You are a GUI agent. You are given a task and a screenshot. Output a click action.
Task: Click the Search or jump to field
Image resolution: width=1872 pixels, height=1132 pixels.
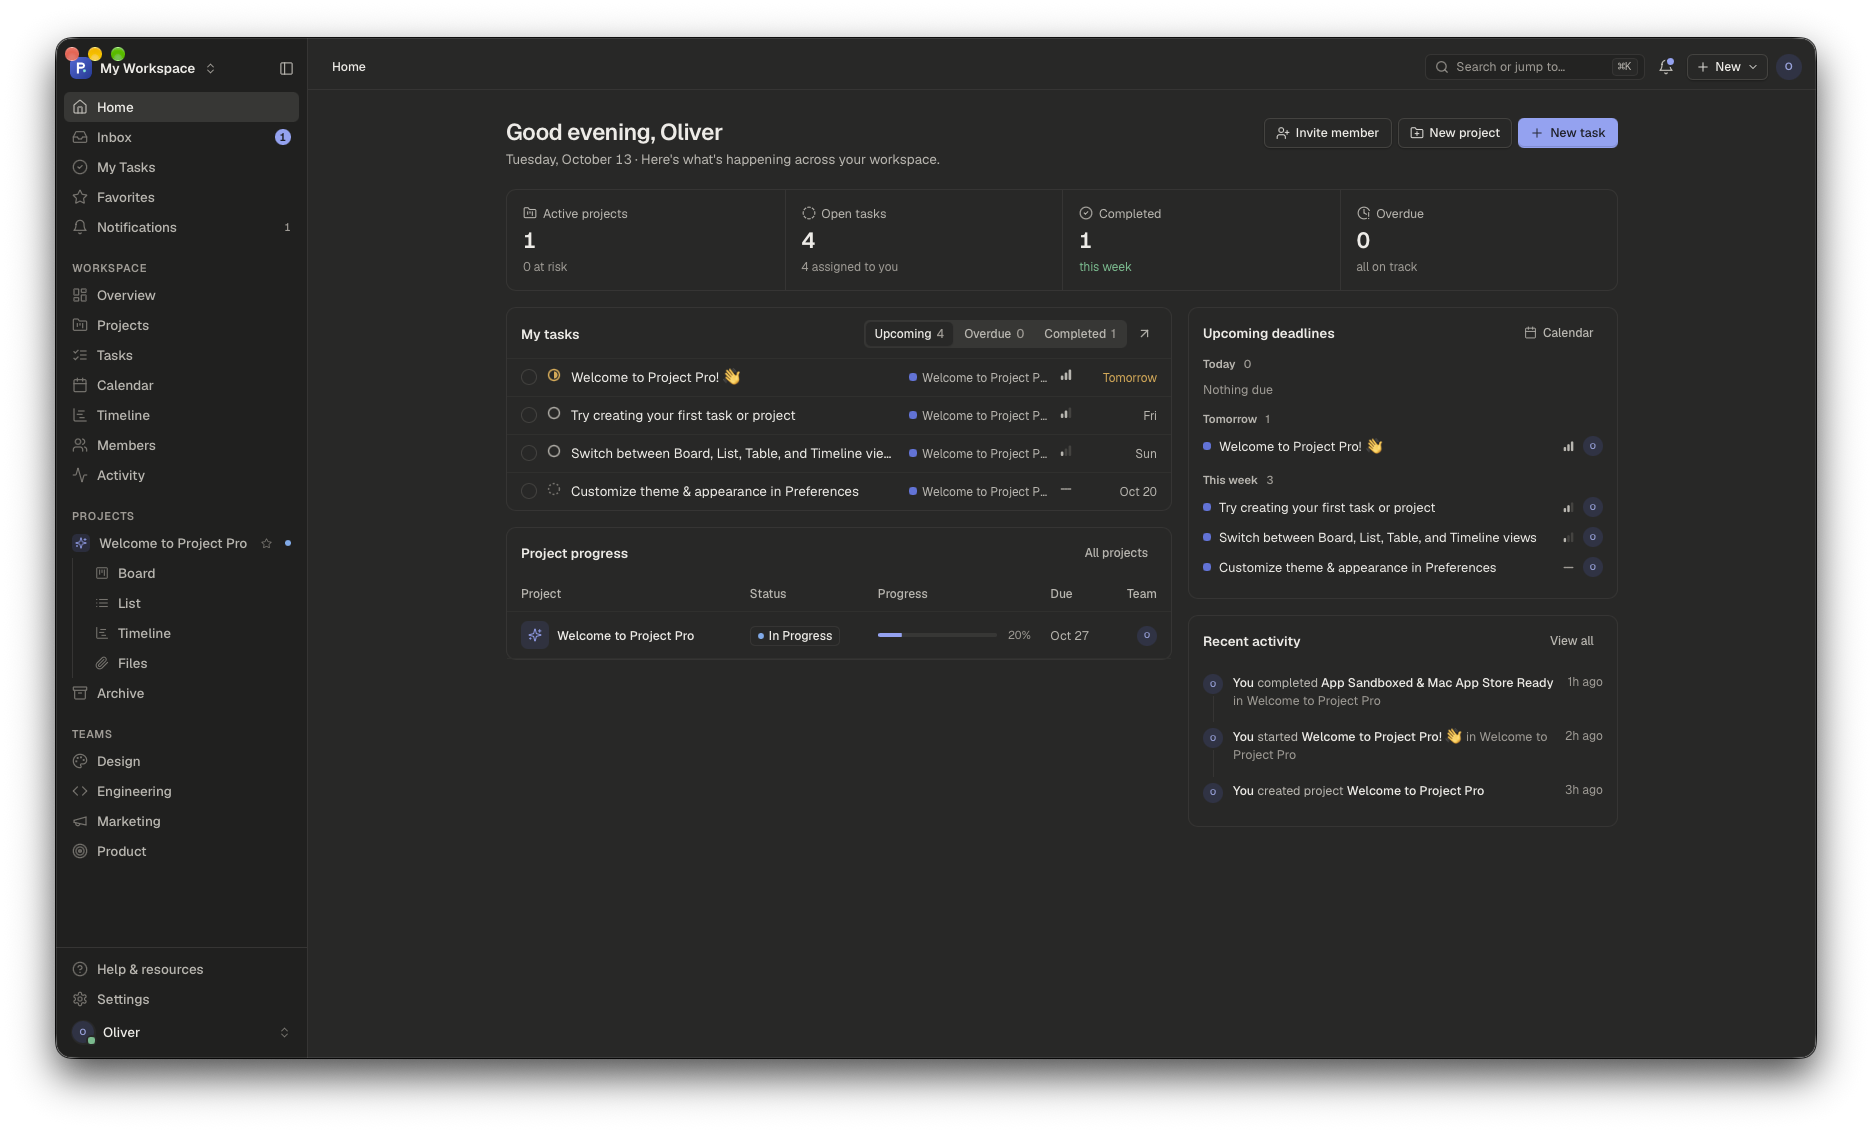coord(1534,67)
